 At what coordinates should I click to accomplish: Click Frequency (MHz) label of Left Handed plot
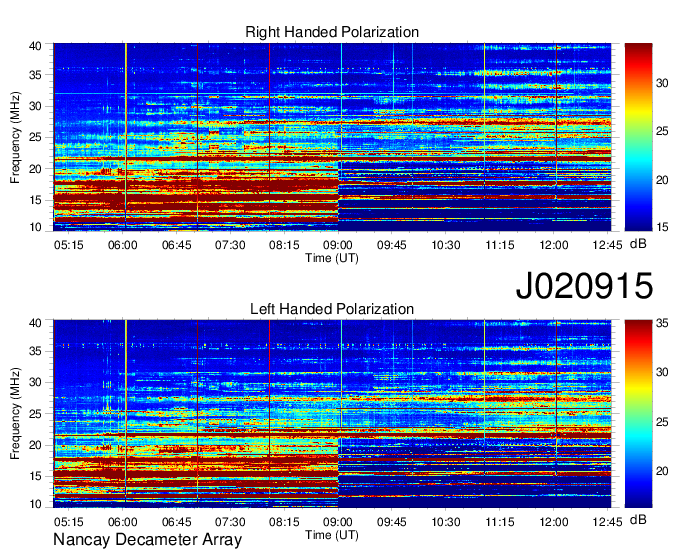click(x=15, y=414)
